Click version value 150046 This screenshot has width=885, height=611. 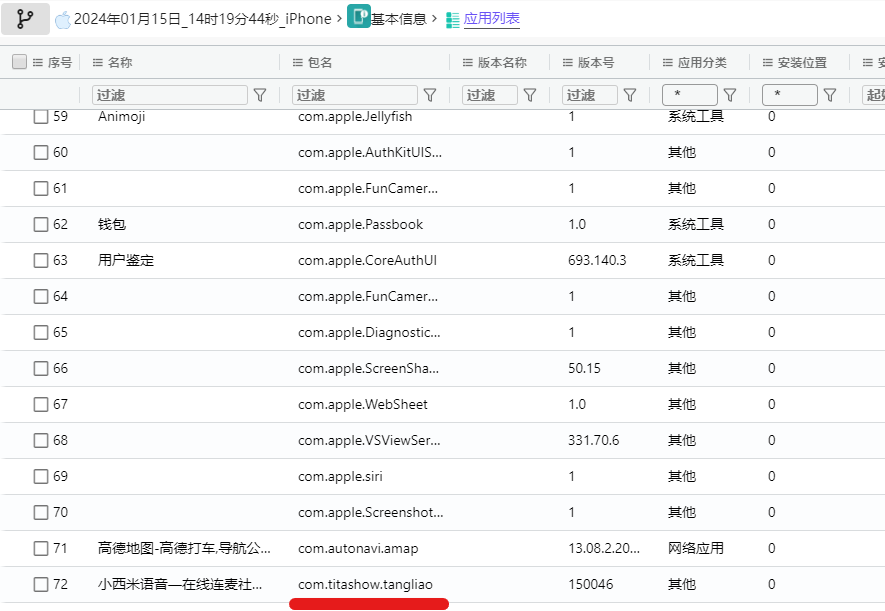590,584
